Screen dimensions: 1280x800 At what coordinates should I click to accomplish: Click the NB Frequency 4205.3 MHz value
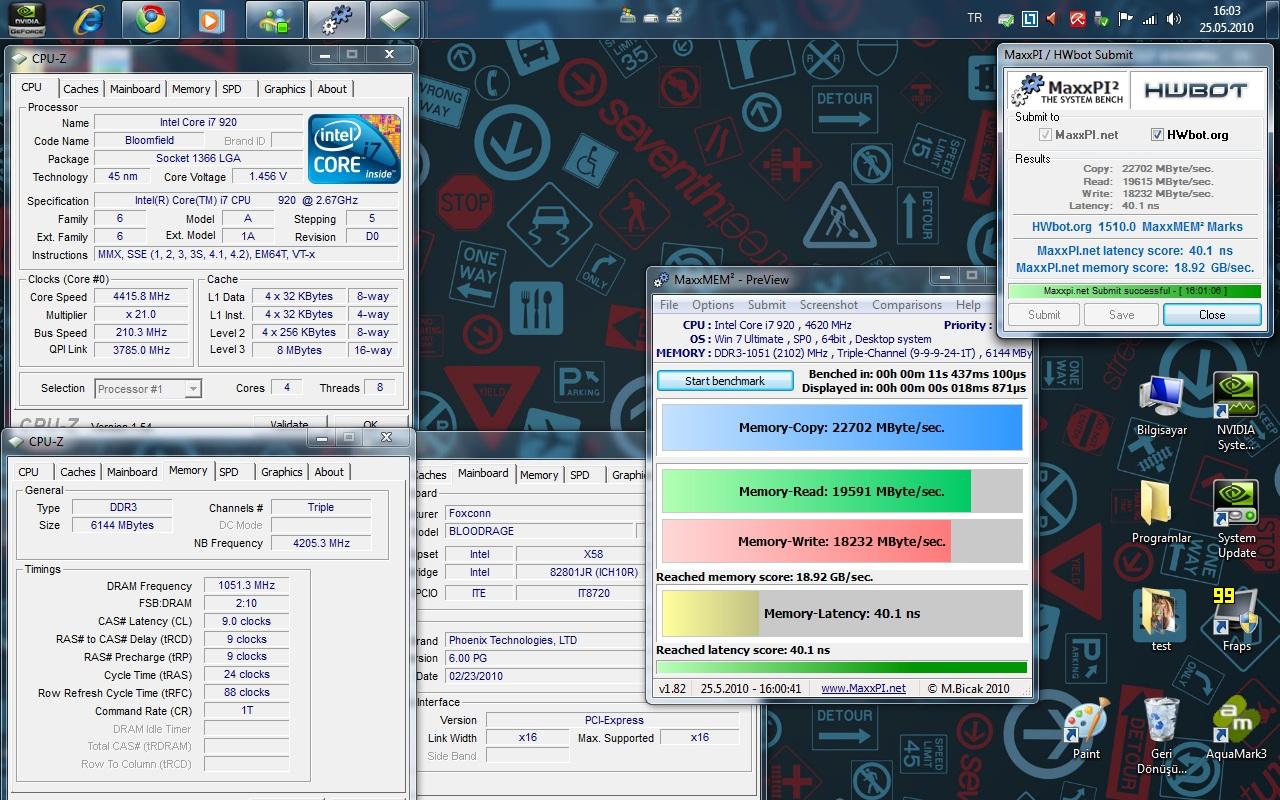click(321, 543)
